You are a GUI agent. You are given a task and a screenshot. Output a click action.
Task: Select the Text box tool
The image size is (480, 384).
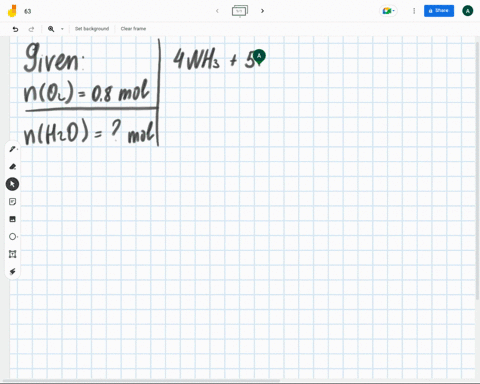tap(13, 254)
